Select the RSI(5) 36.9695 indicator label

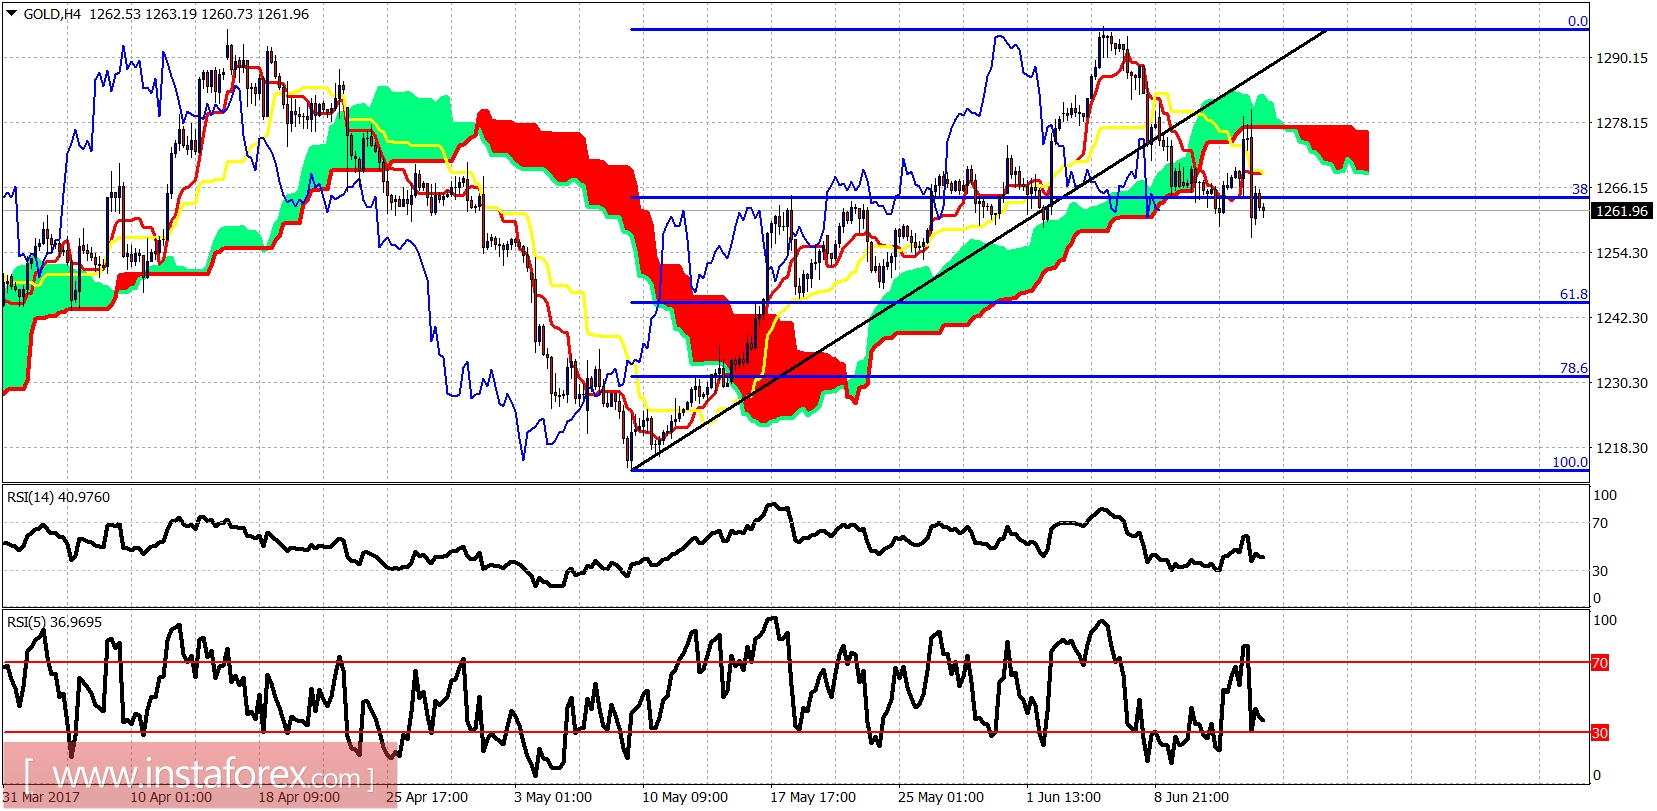click(54, 622)
